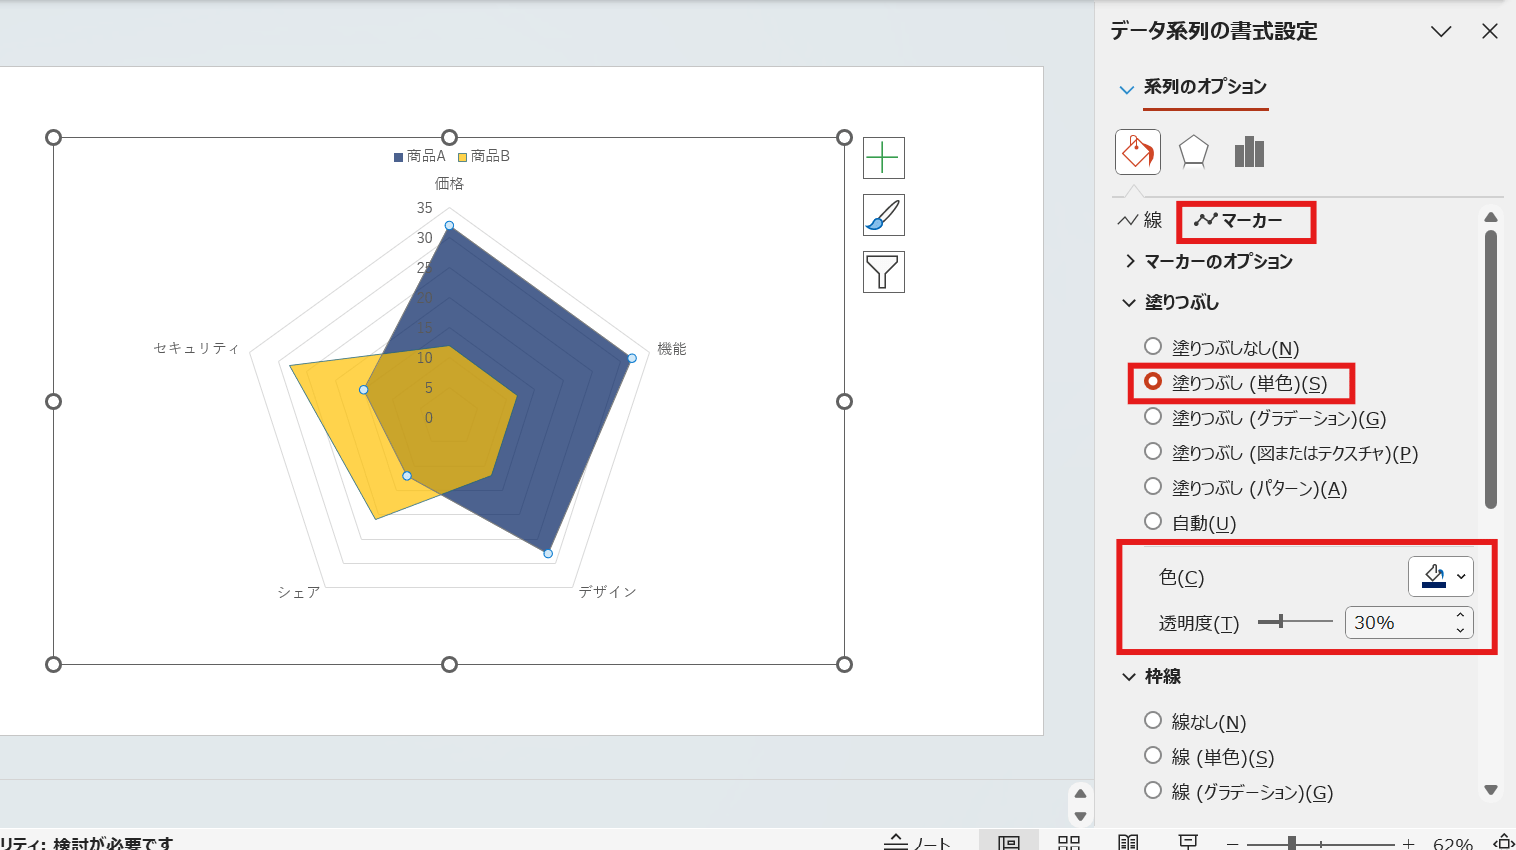Switch to the 線 tab
The width and height of the screenshot is (1516, 850).
click(1141, 220)
